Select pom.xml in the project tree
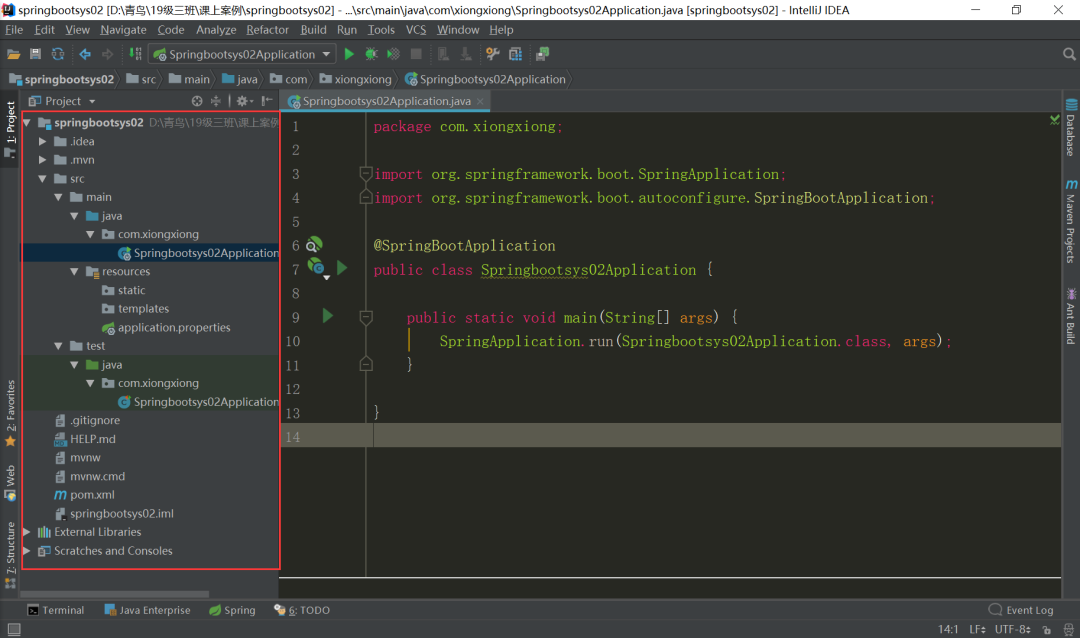1080x638 pixels. (92, 495)
